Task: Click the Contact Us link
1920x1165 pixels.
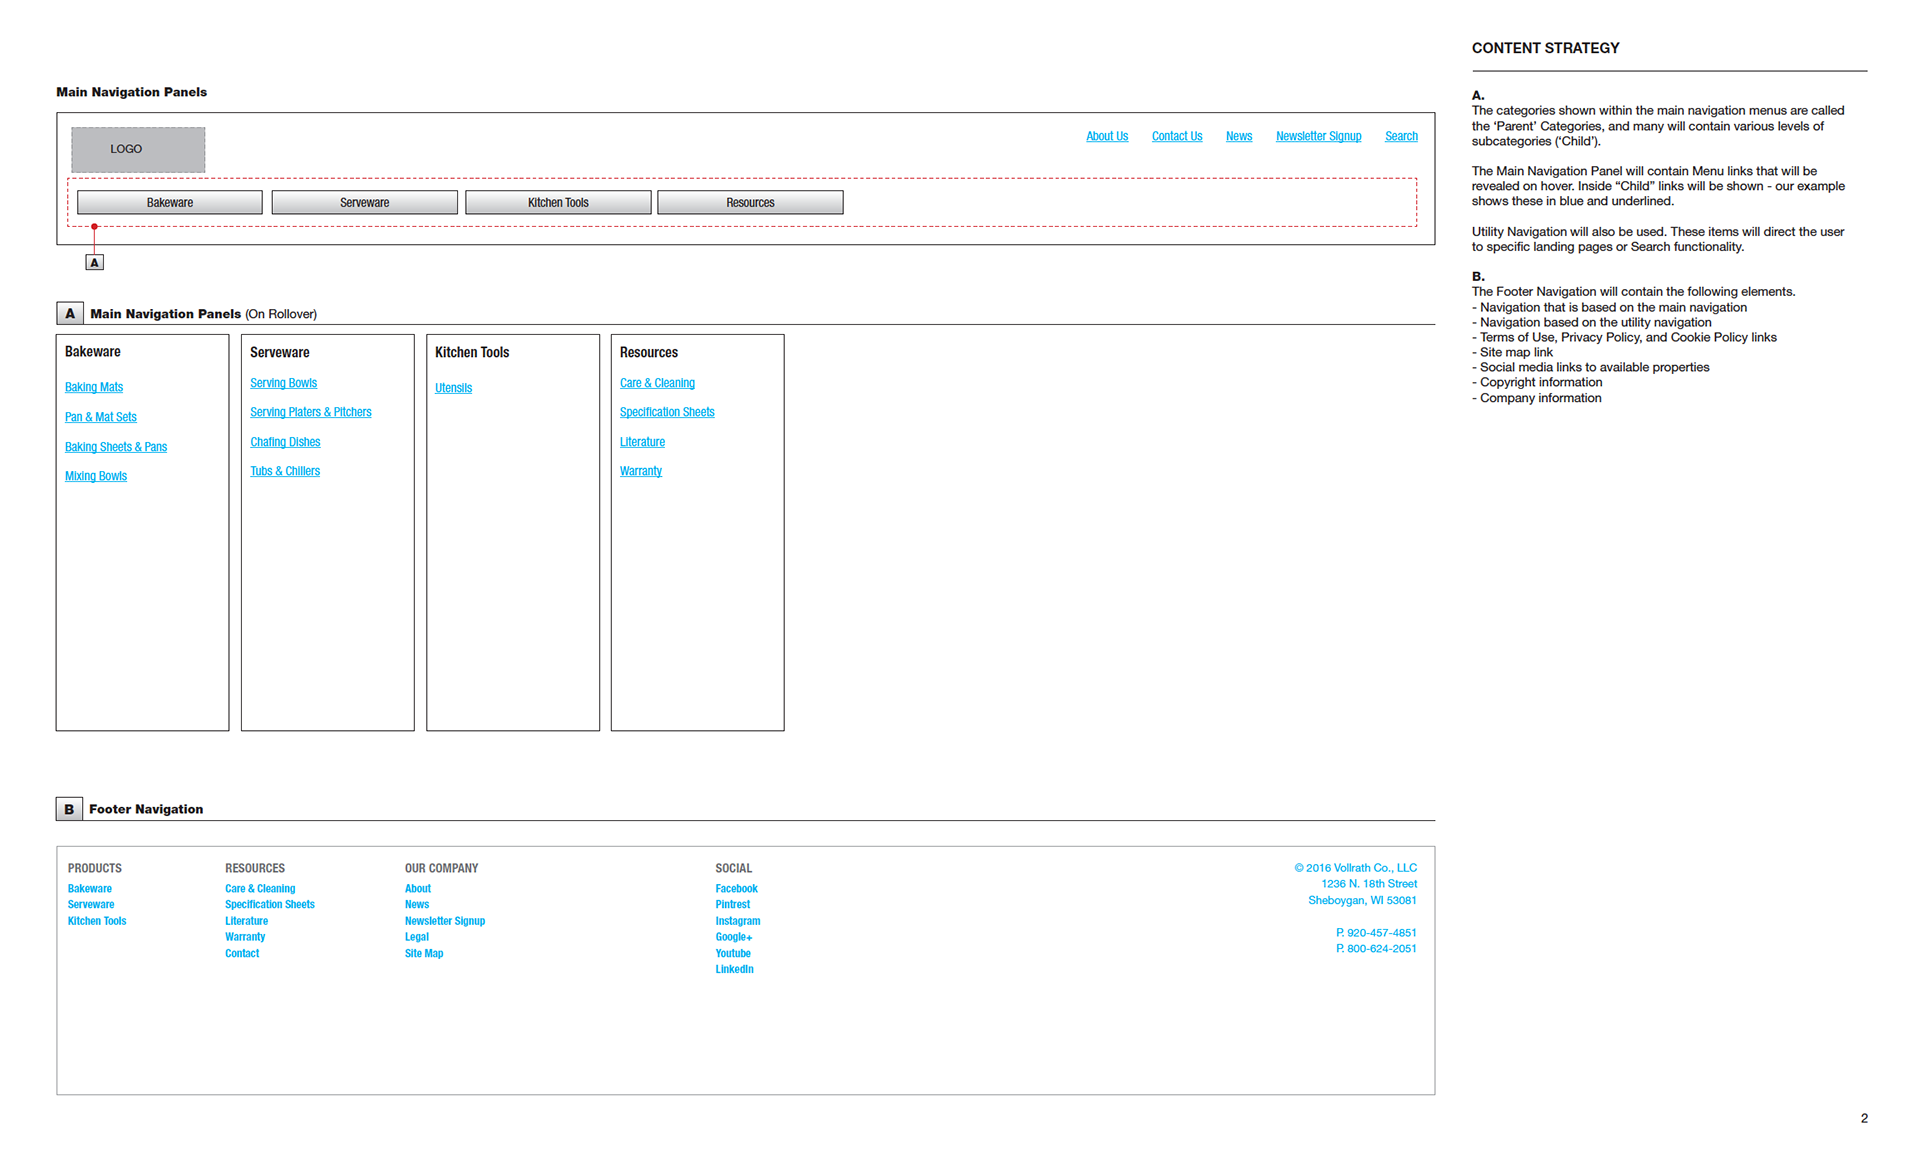Action: [x=1176, y=136]
